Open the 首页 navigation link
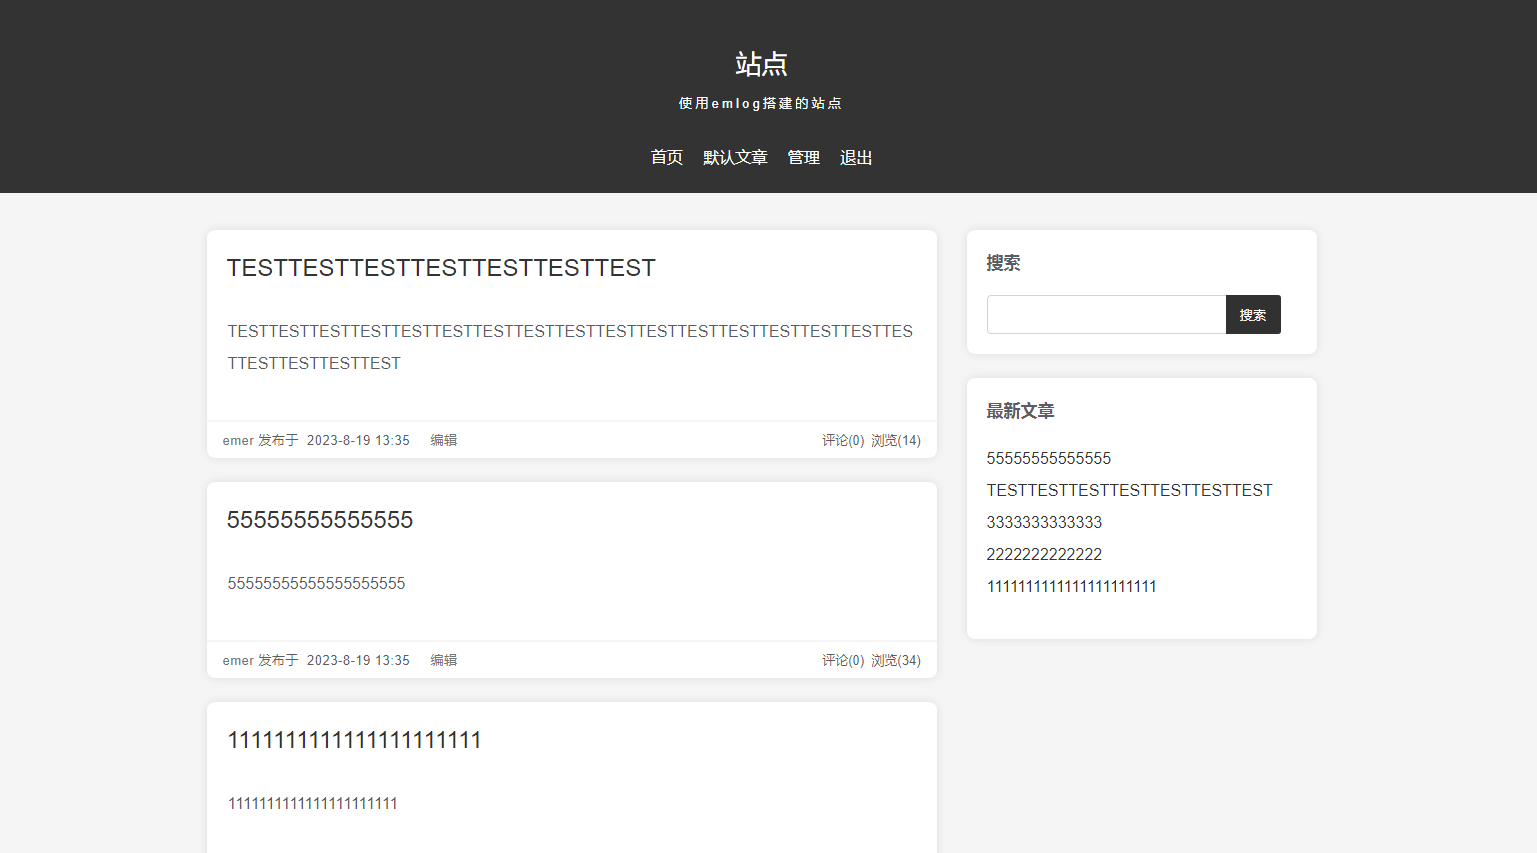The width and height of the screenshot is (1537, 853). point(666,157)
